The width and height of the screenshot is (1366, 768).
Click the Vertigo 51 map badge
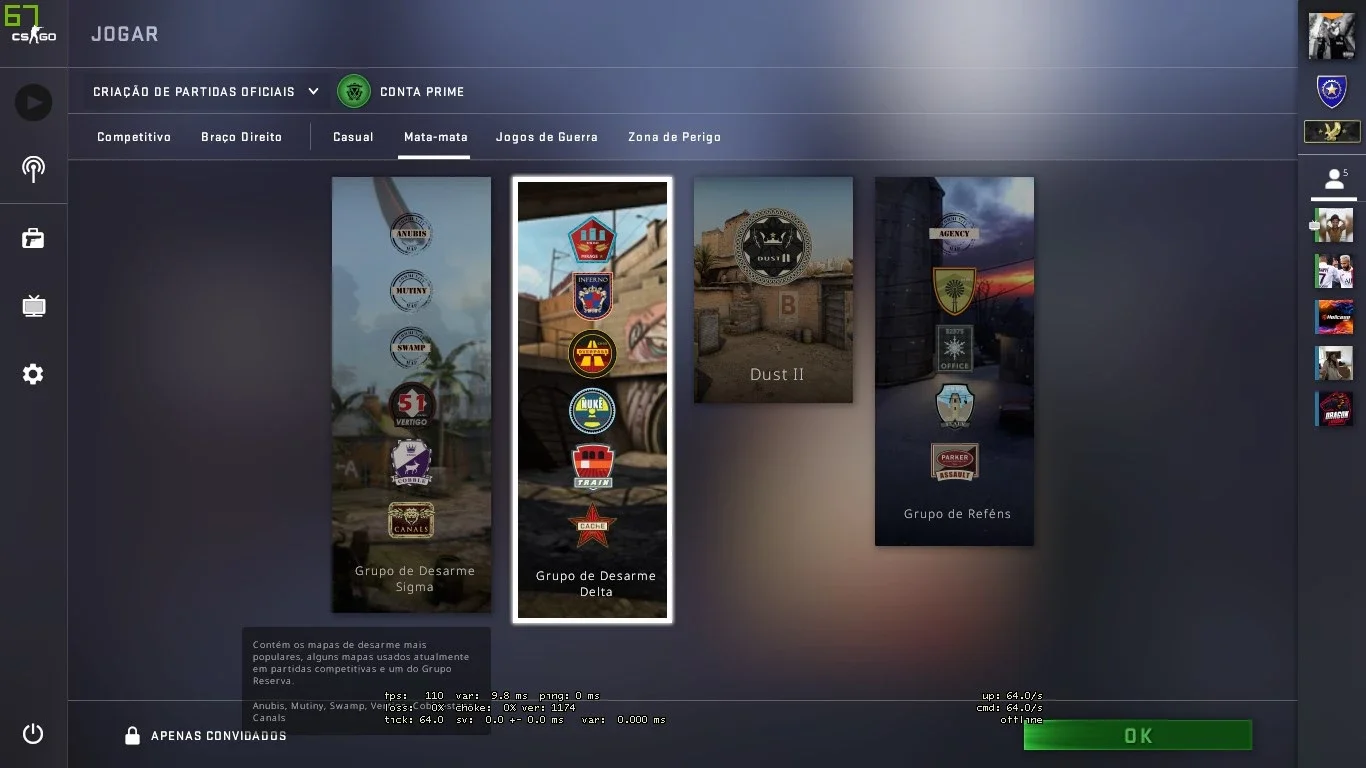pyautogui.click(x=411, y=405)
